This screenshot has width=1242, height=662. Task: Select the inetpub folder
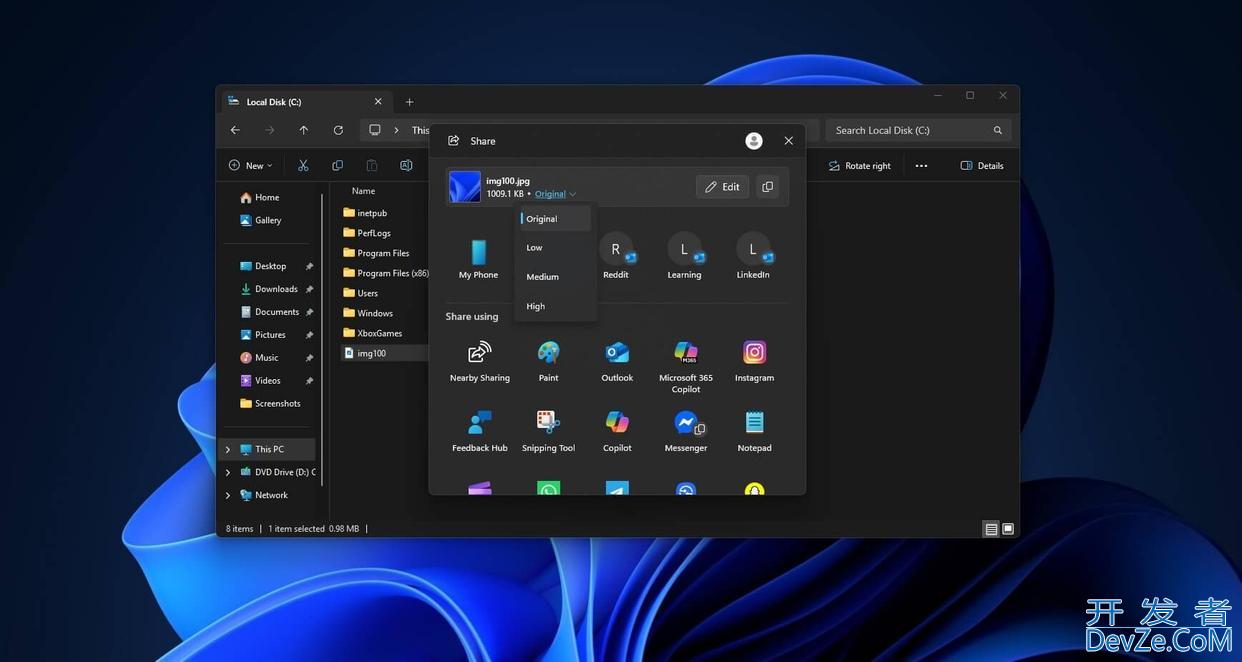click(x=365, y=214)
